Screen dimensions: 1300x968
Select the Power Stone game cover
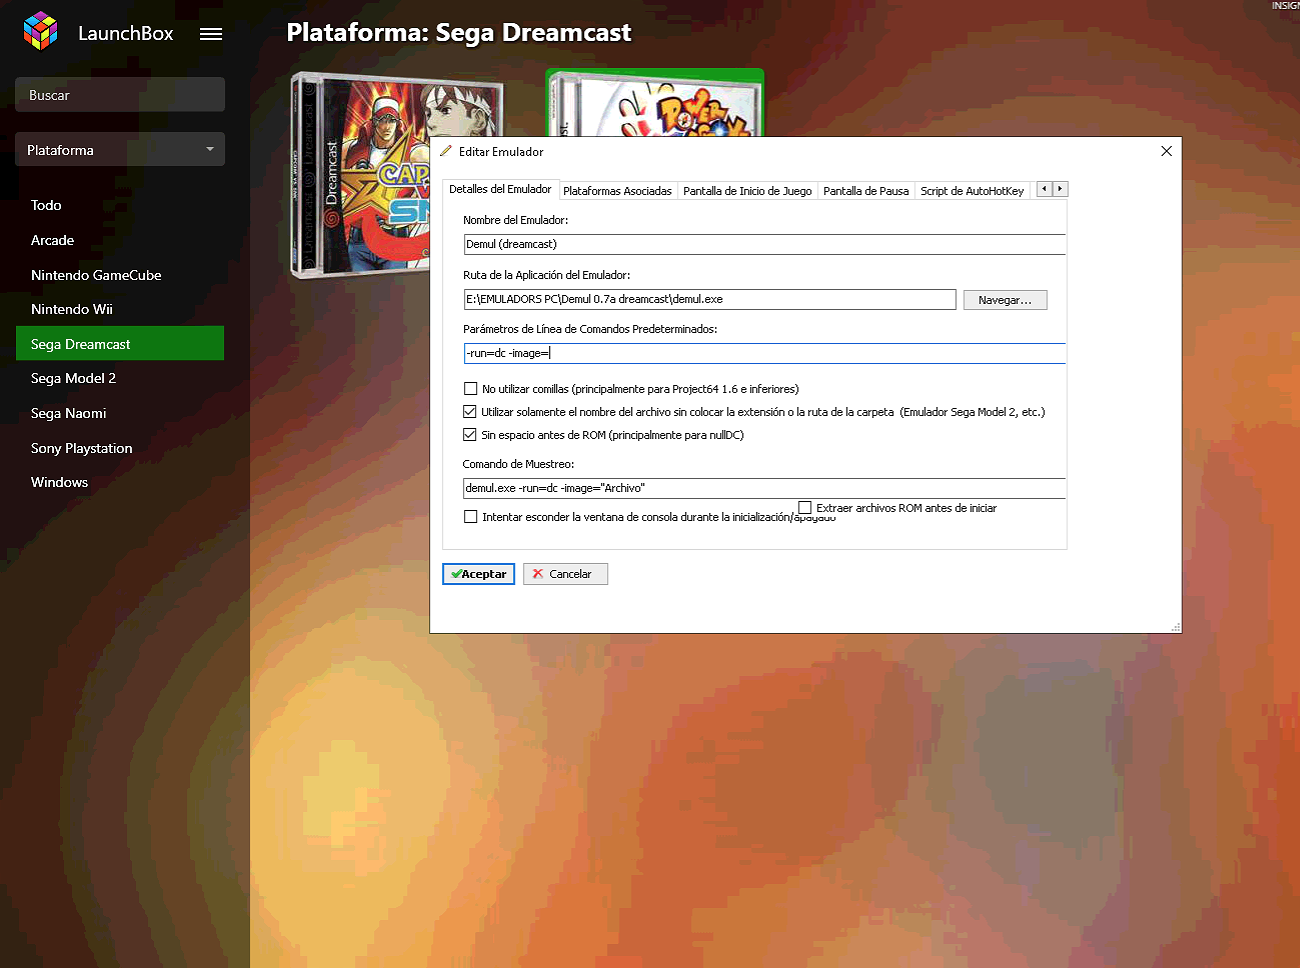pyautogui.click(x=655, y=102)
